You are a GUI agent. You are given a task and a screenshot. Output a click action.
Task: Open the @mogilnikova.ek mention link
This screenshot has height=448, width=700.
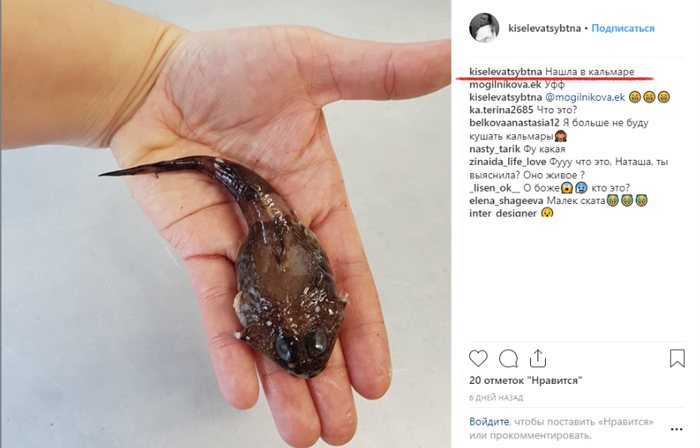point(586,97)
